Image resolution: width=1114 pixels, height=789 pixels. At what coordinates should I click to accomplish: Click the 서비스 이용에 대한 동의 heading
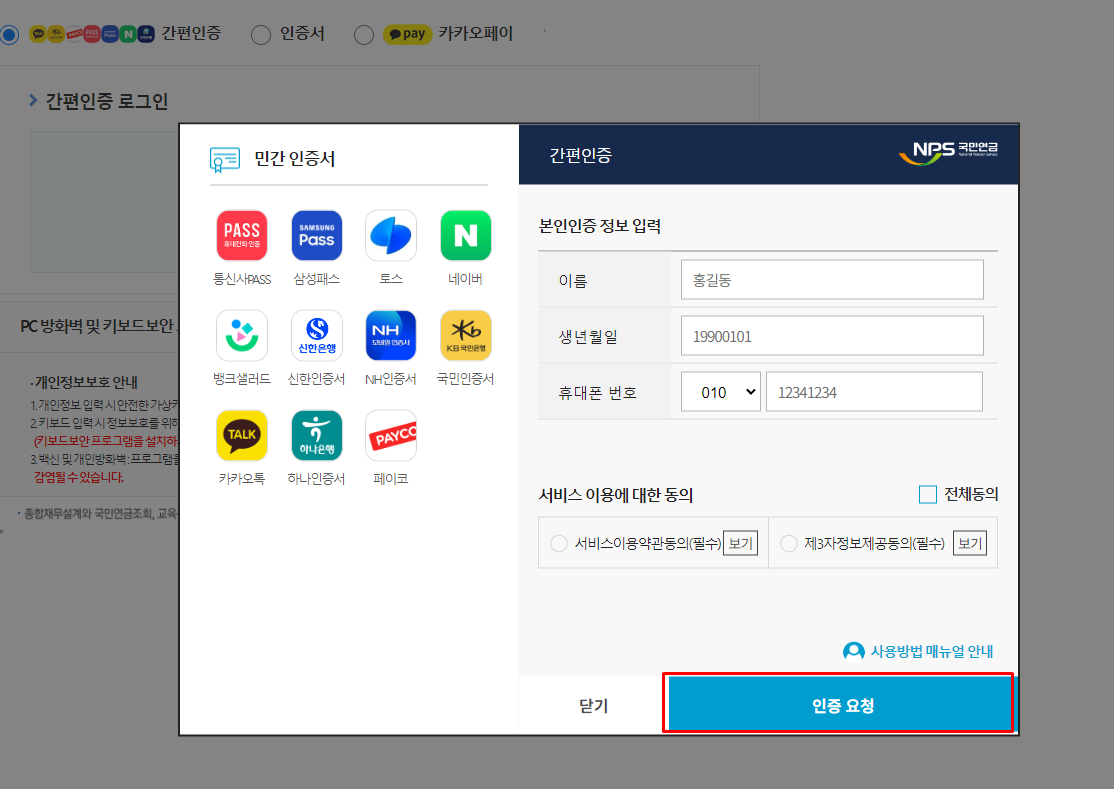tap(615, 494)
